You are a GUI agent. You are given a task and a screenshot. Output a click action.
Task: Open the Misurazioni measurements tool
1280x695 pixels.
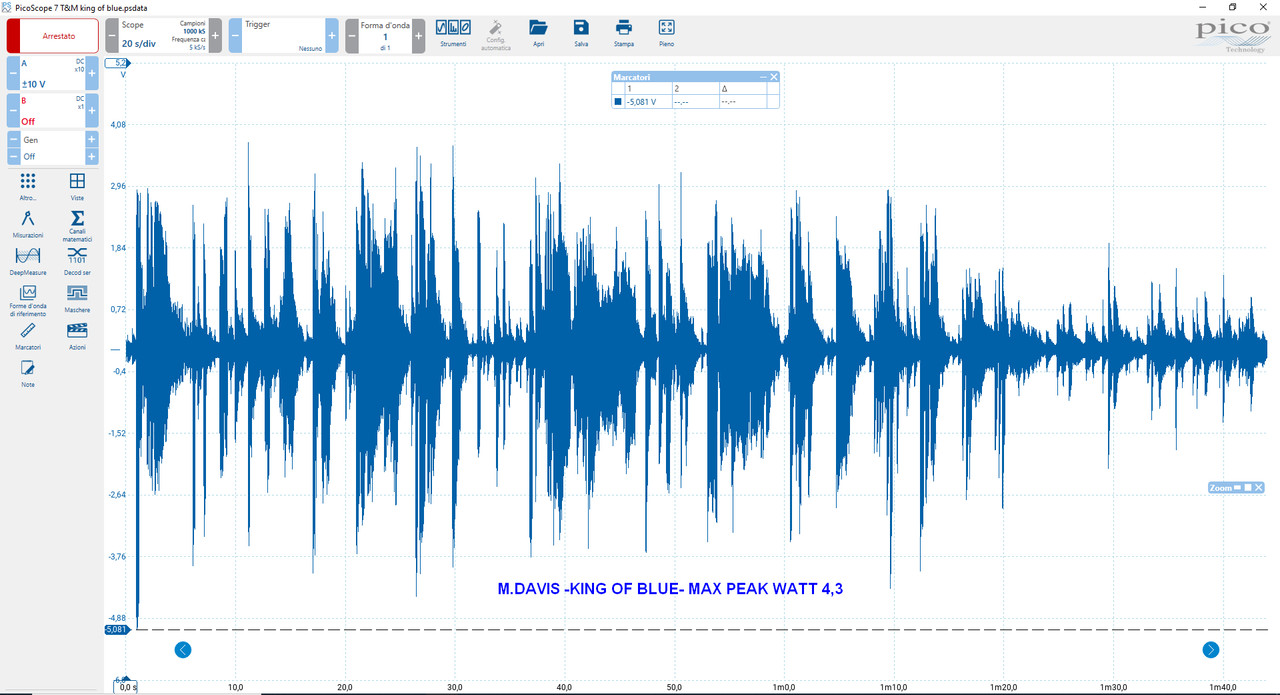click(x=28, y=224)
